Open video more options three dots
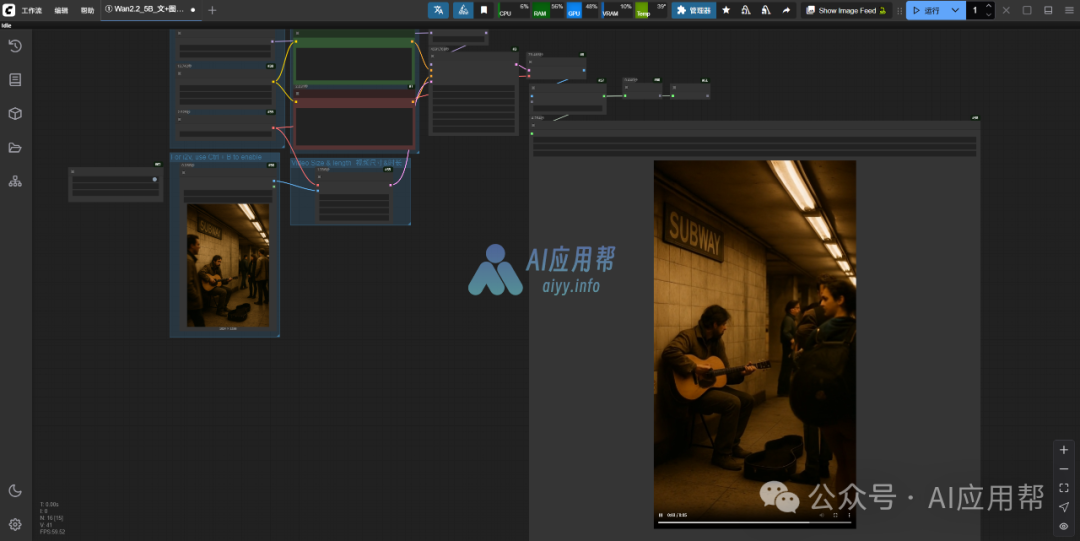The height and width of the screenshot is (541, 1080). 849,515
